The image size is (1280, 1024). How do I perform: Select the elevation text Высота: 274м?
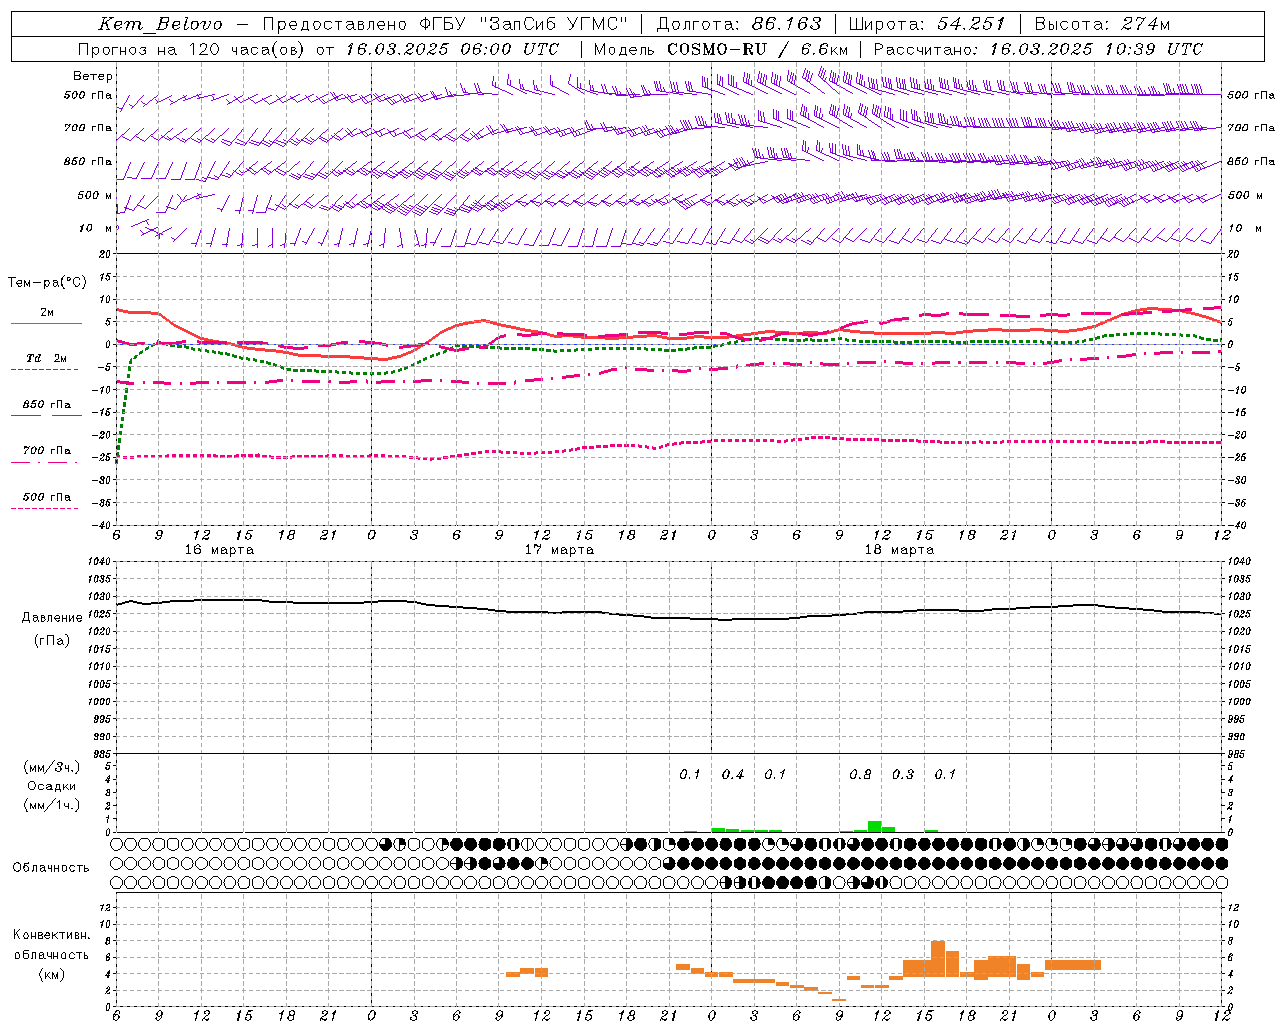click(1102, 24)
